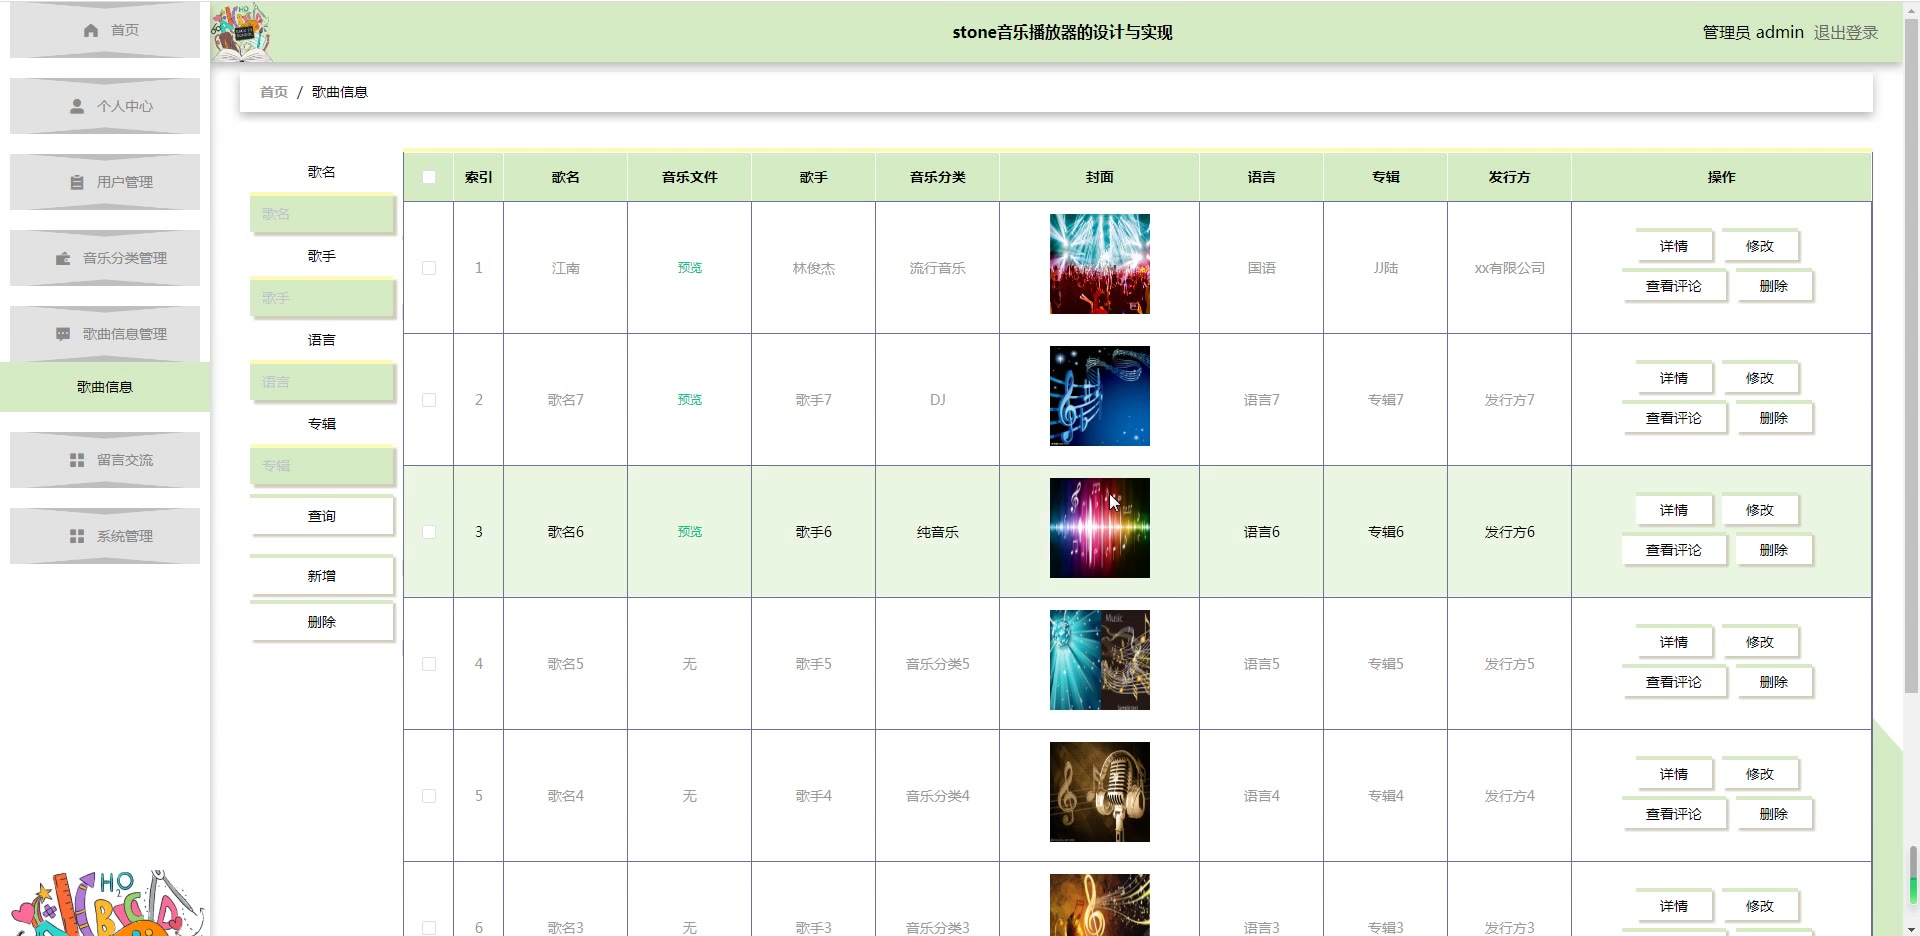
Task: Click 删除 in the 江南 row
Action: 1774,286
